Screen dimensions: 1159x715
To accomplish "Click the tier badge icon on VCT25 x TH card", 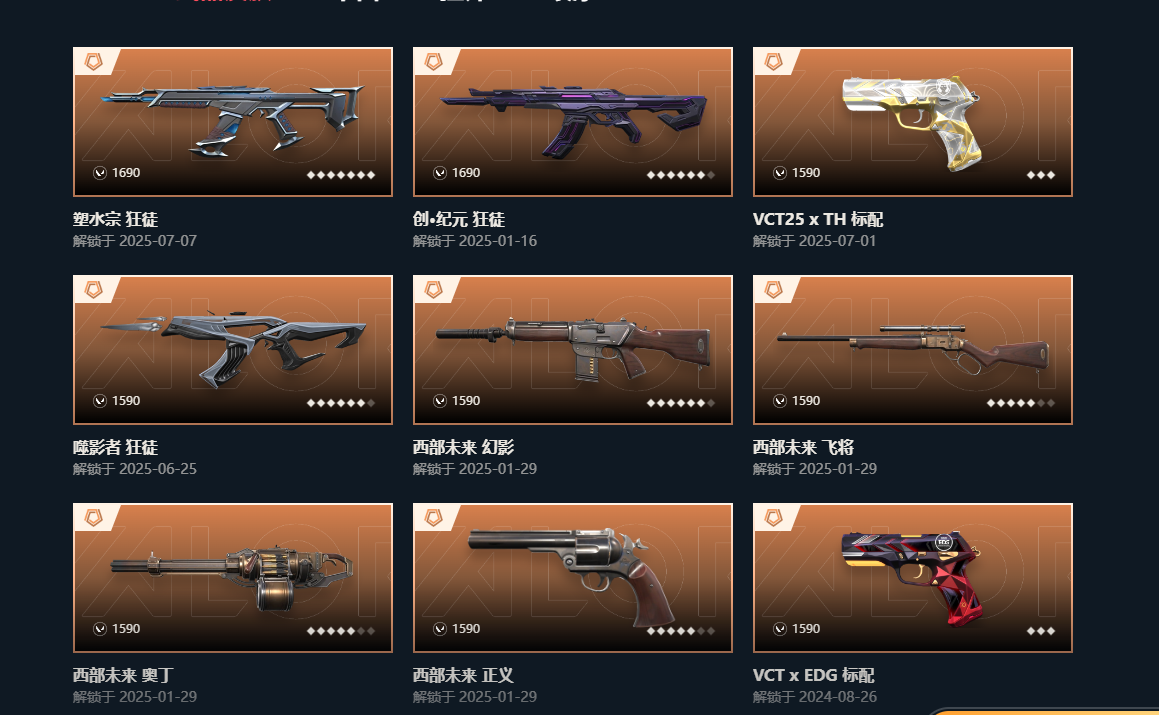I will tap(774, 61).
